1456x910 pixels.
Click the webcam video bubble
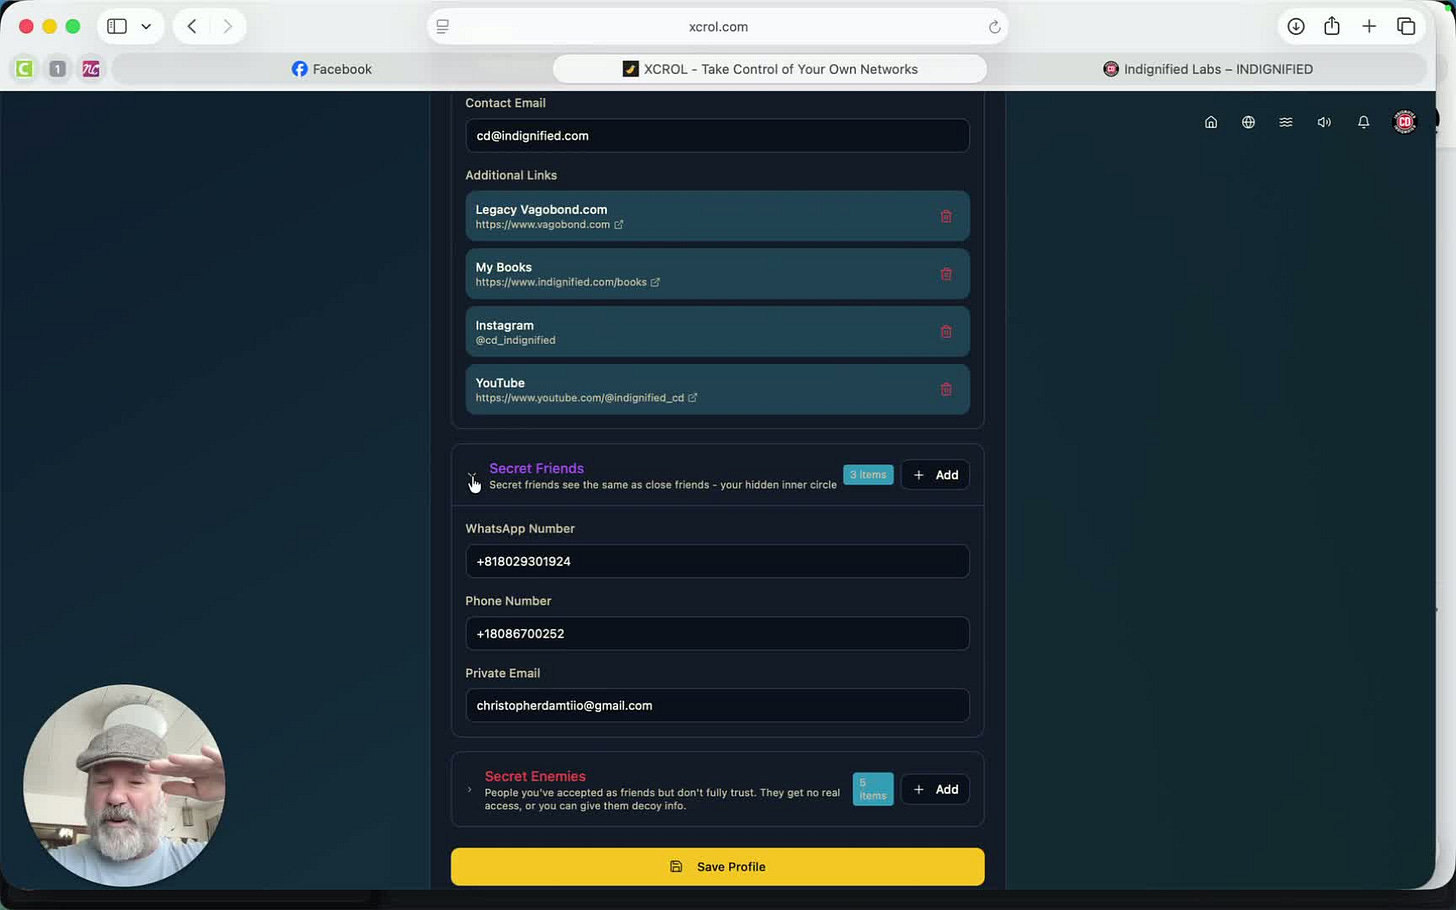(124, 786)
